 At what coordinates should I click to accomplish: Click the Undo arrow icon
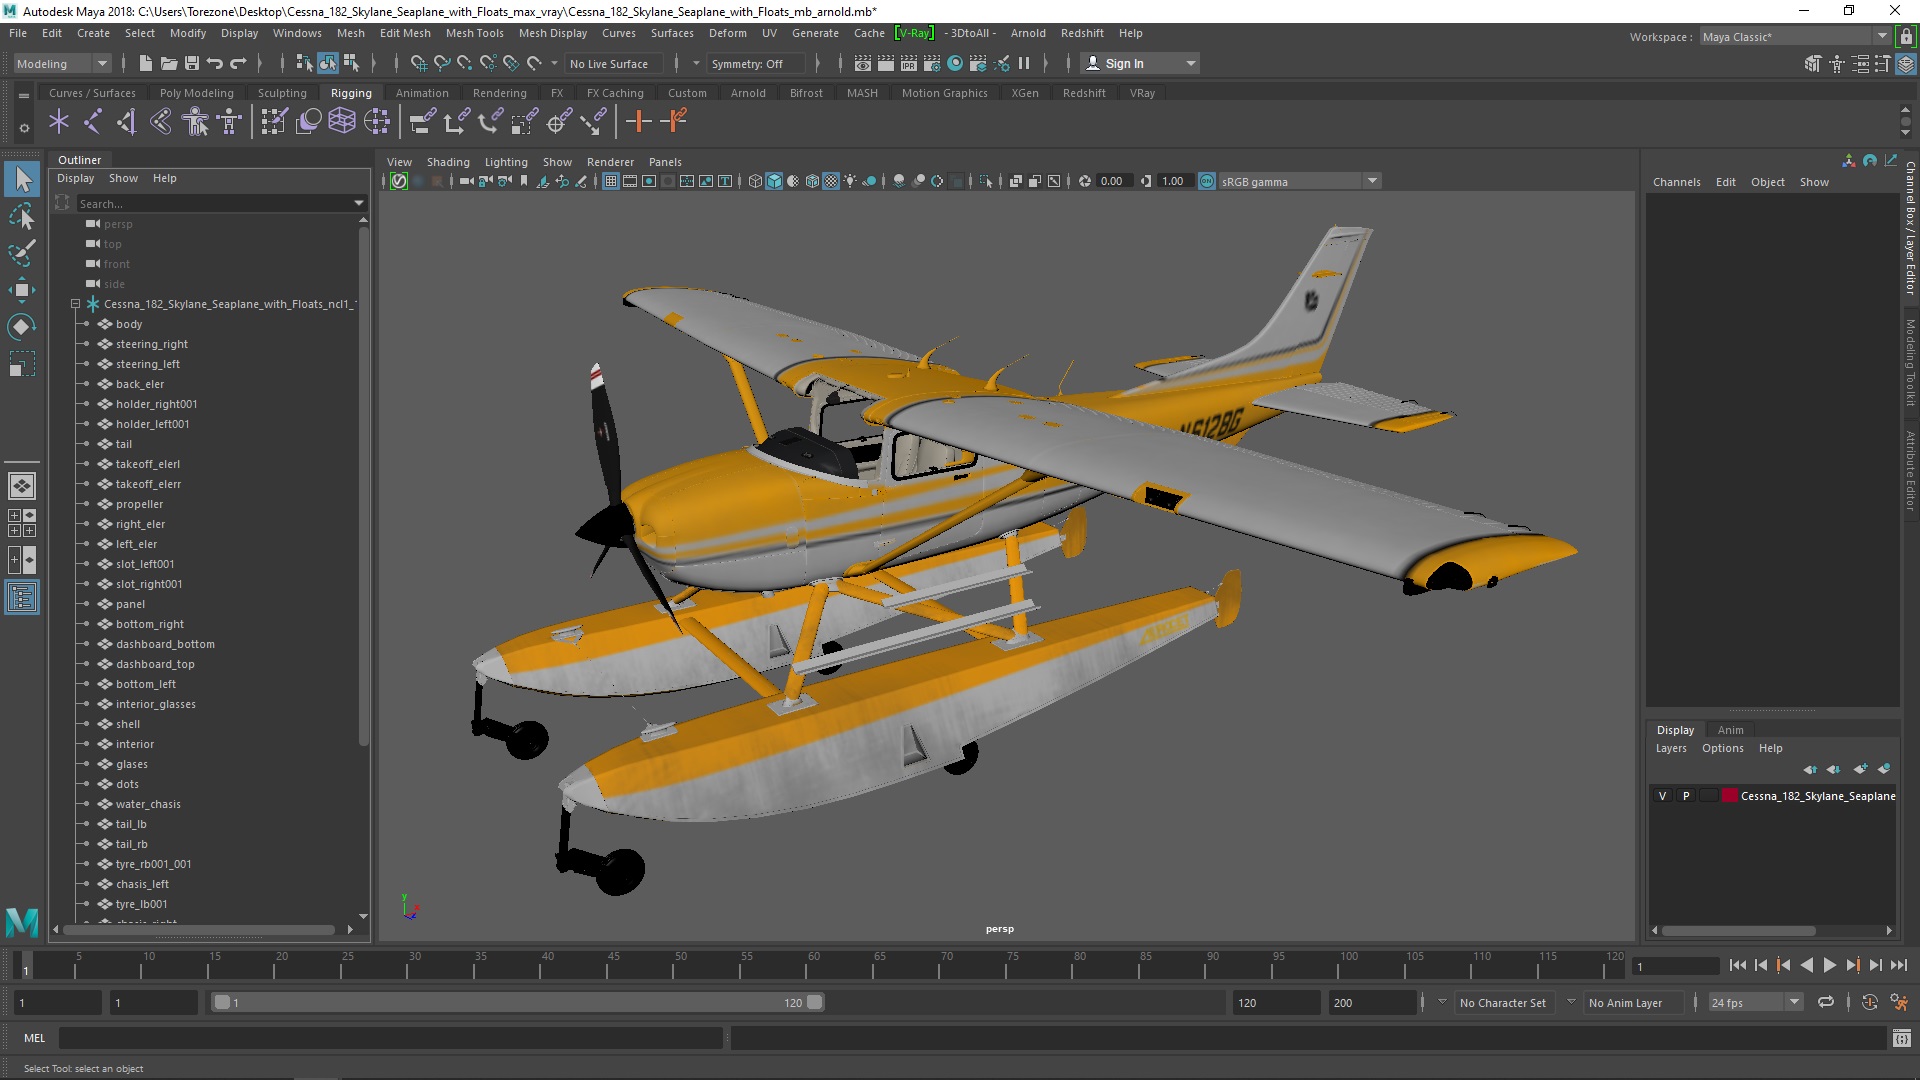(x=214, y=63)
